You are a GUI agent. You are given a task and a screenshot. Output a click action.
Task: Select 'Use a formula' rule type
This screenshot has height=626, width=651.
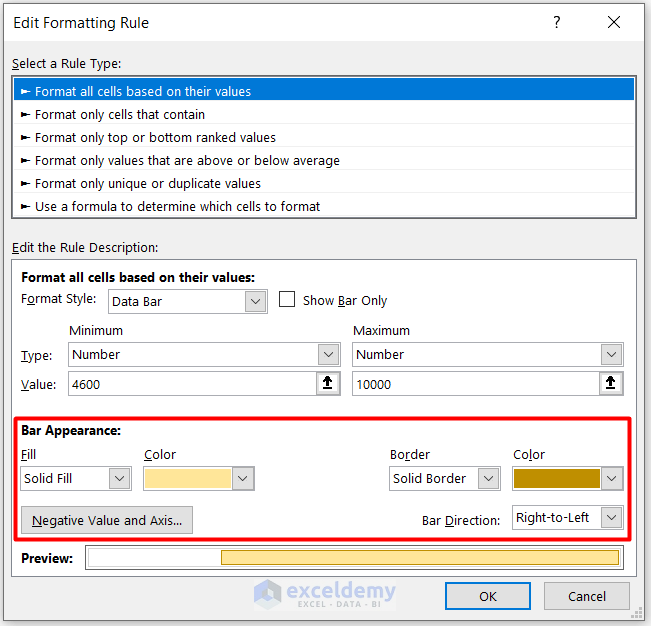point(177,206)
